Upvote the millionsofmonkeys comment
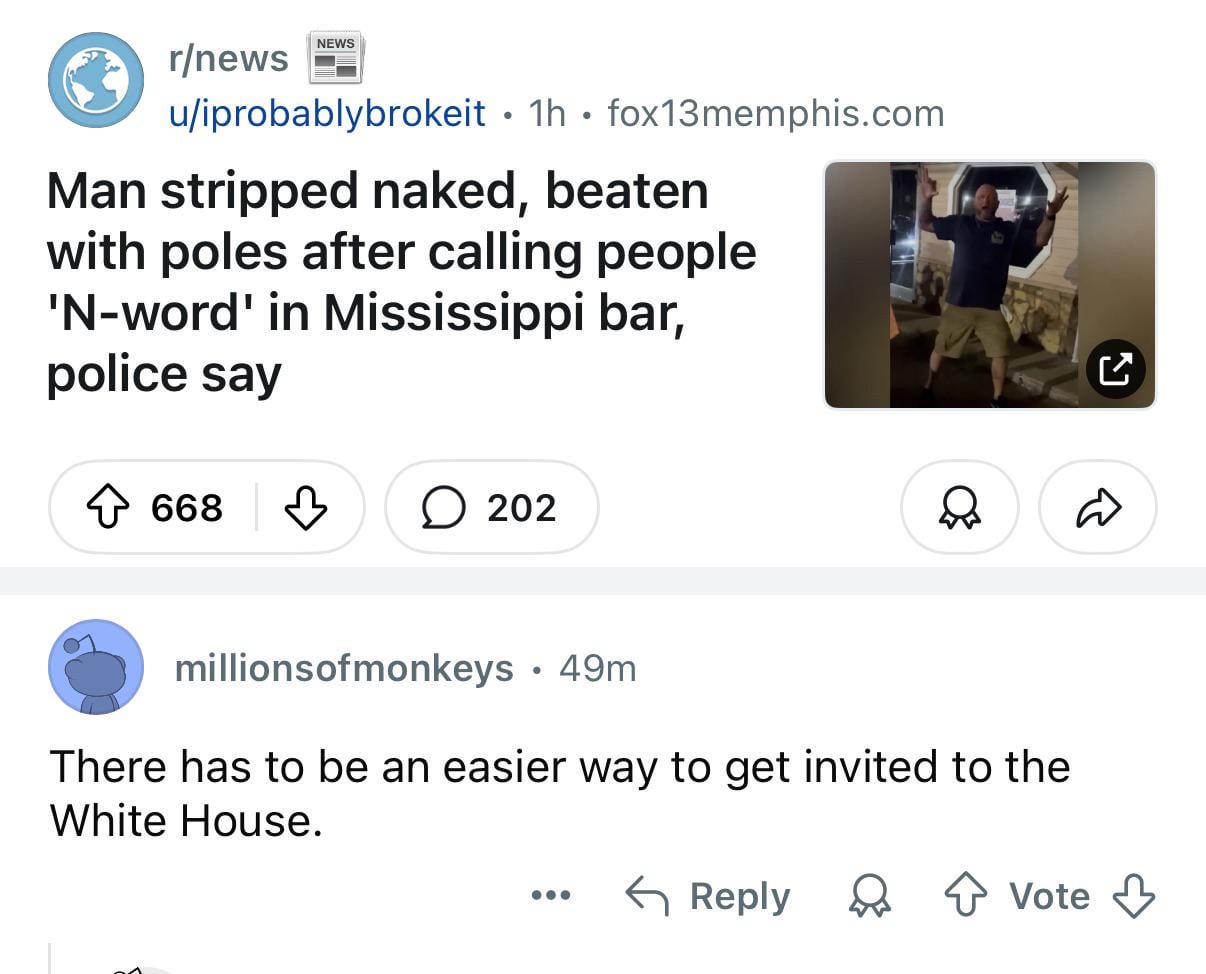Viewport: 1206px width, 974px height. point(967,895)
